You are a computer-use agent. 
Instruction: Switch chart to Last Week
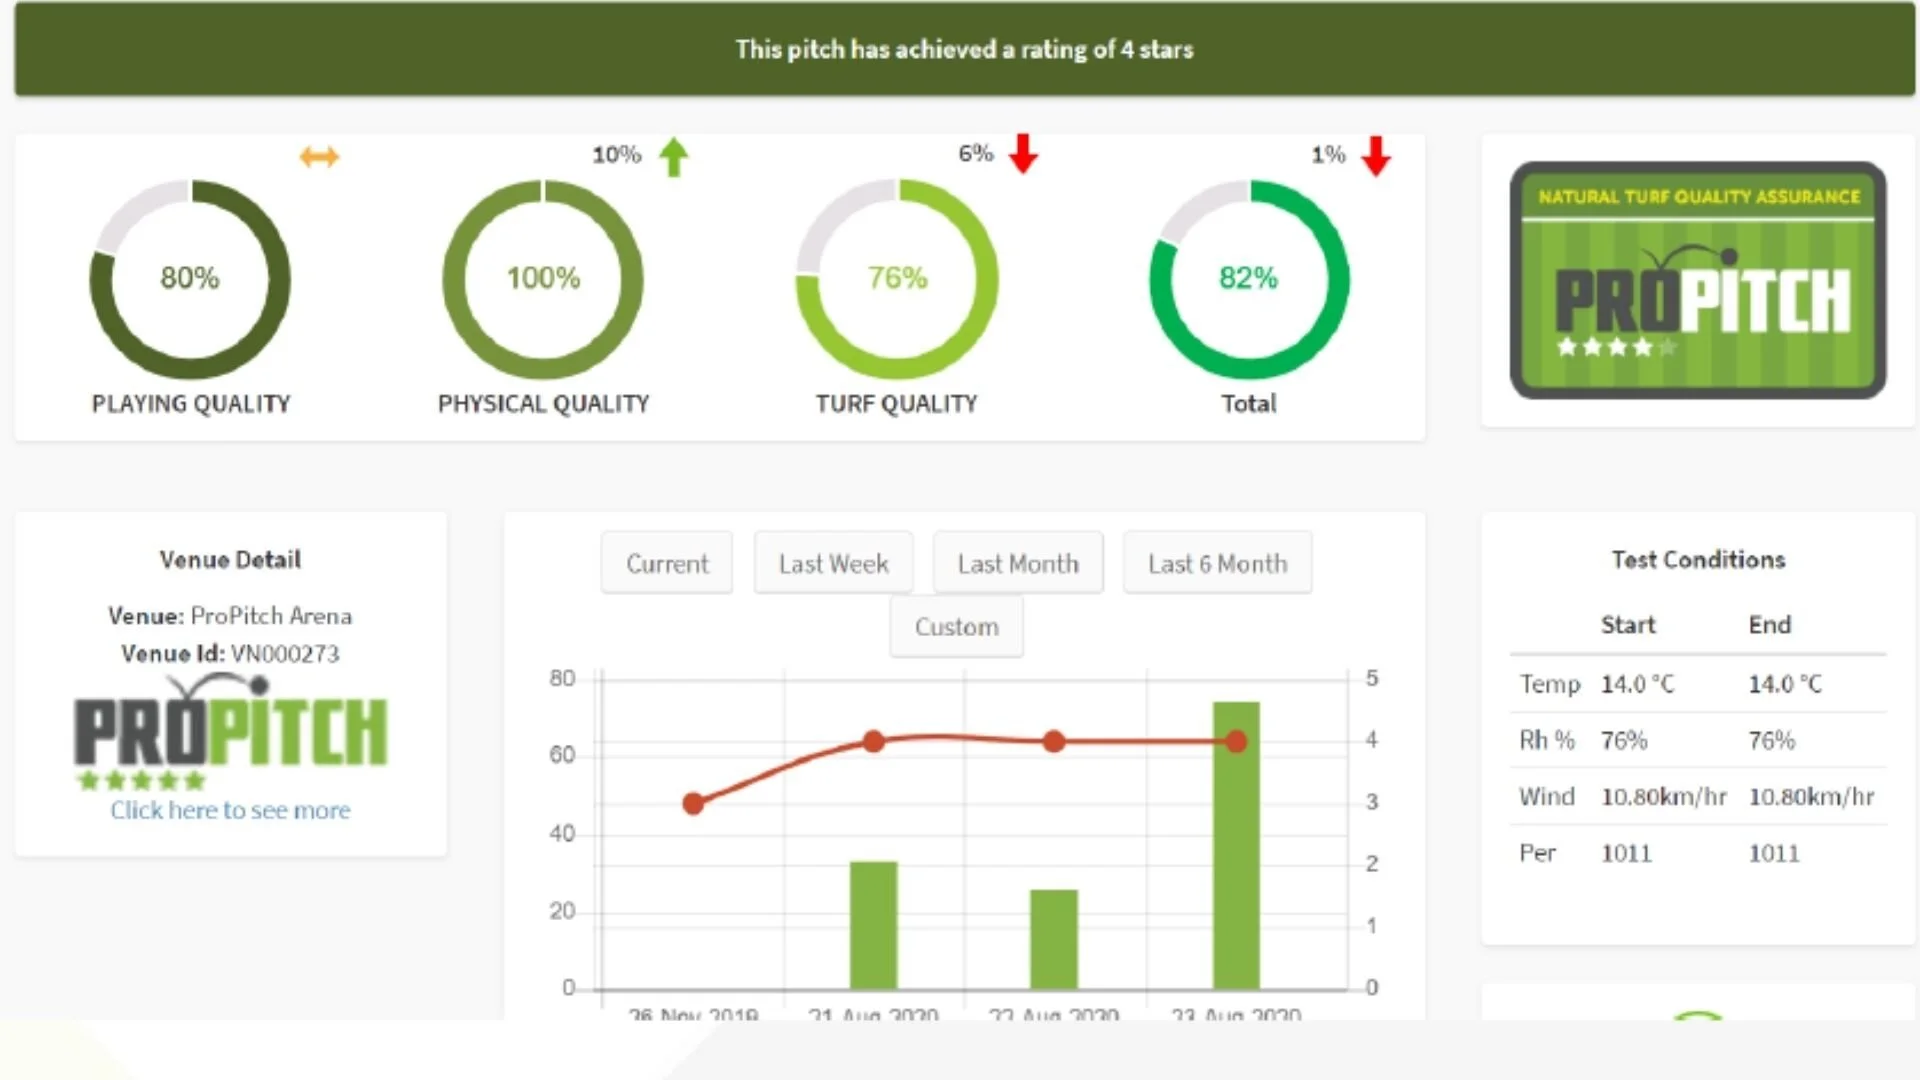click(833, 564)
